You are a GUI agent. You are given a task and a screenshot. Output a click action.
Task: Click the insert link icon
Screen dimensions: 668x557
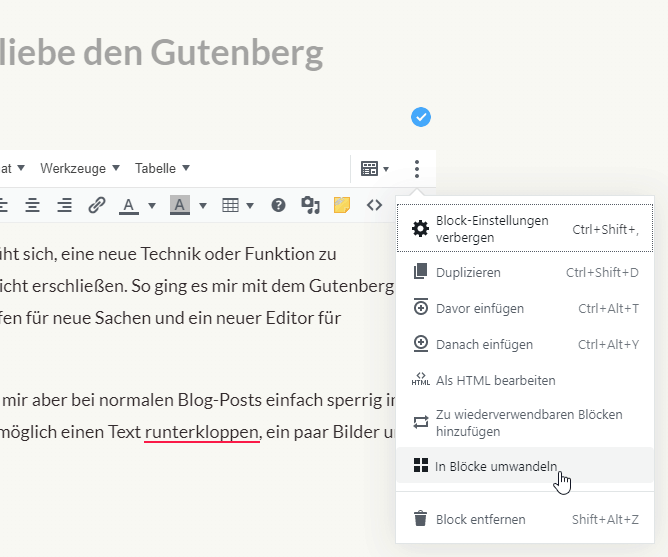coord(97,205)
